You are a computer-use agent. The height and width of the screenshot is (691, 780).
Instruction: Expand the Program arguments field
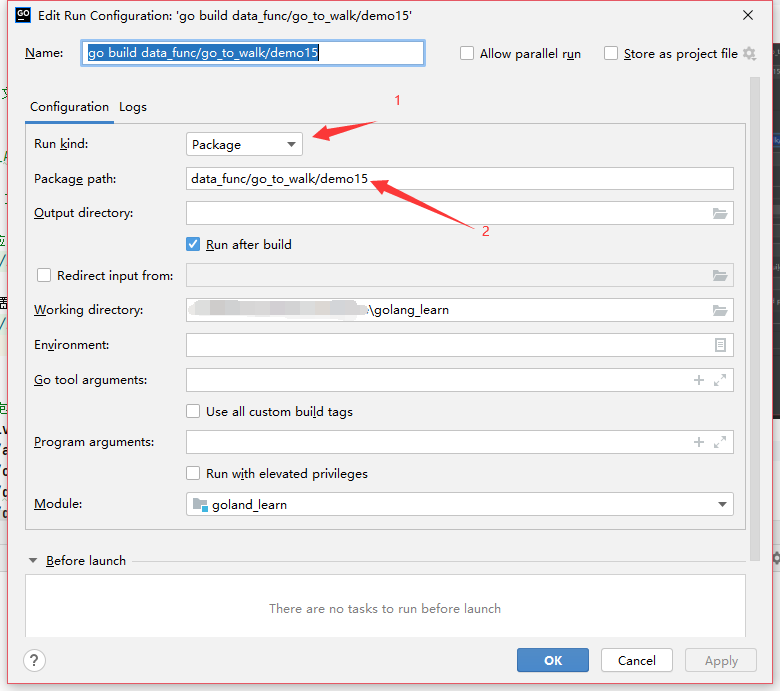point(719,442)
